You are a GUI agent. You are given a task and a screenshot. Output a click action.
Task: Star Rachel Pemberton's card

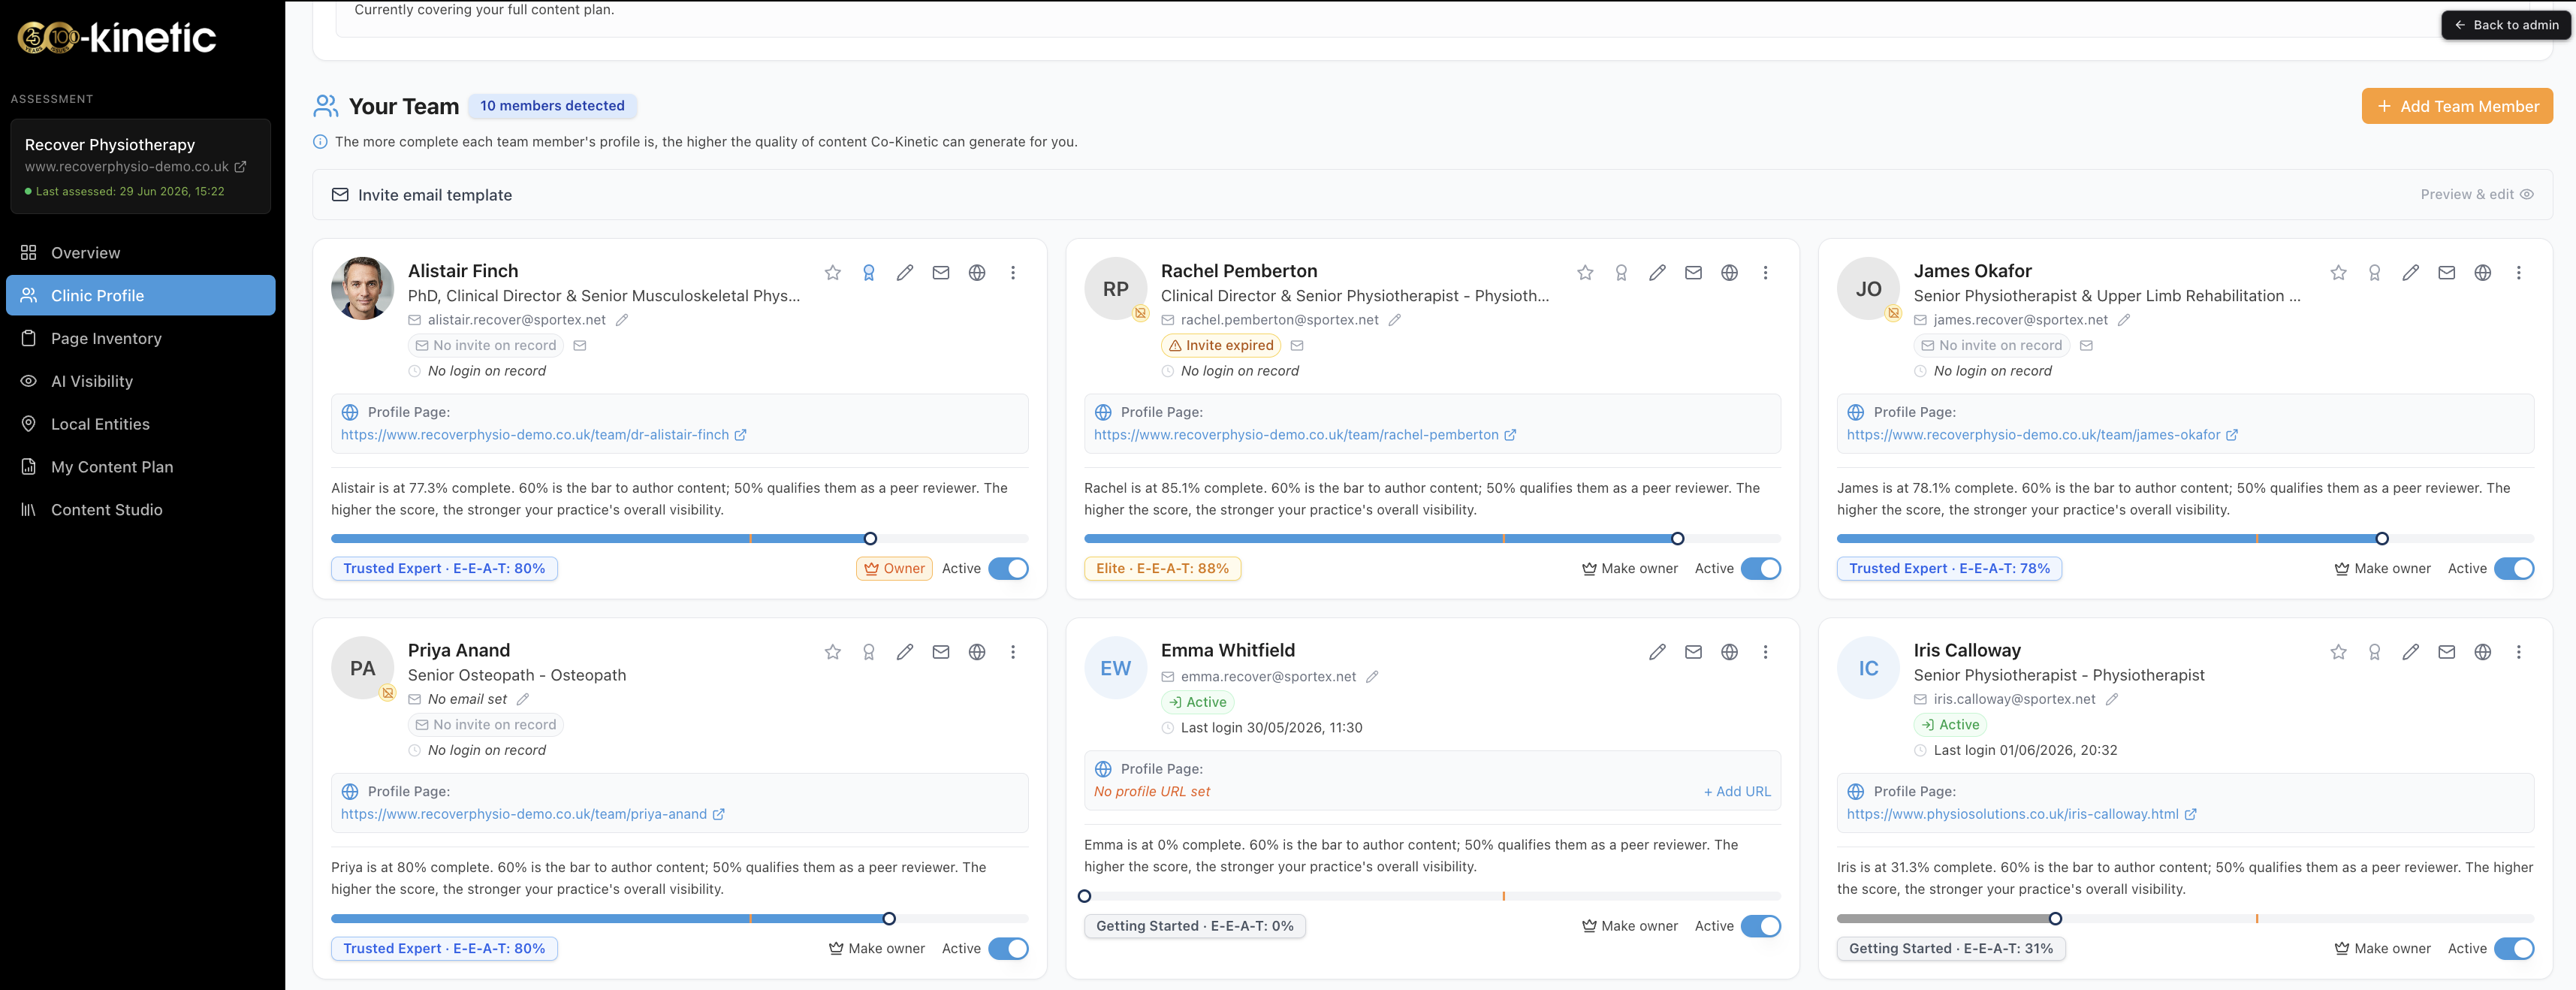click(1585, 273)
